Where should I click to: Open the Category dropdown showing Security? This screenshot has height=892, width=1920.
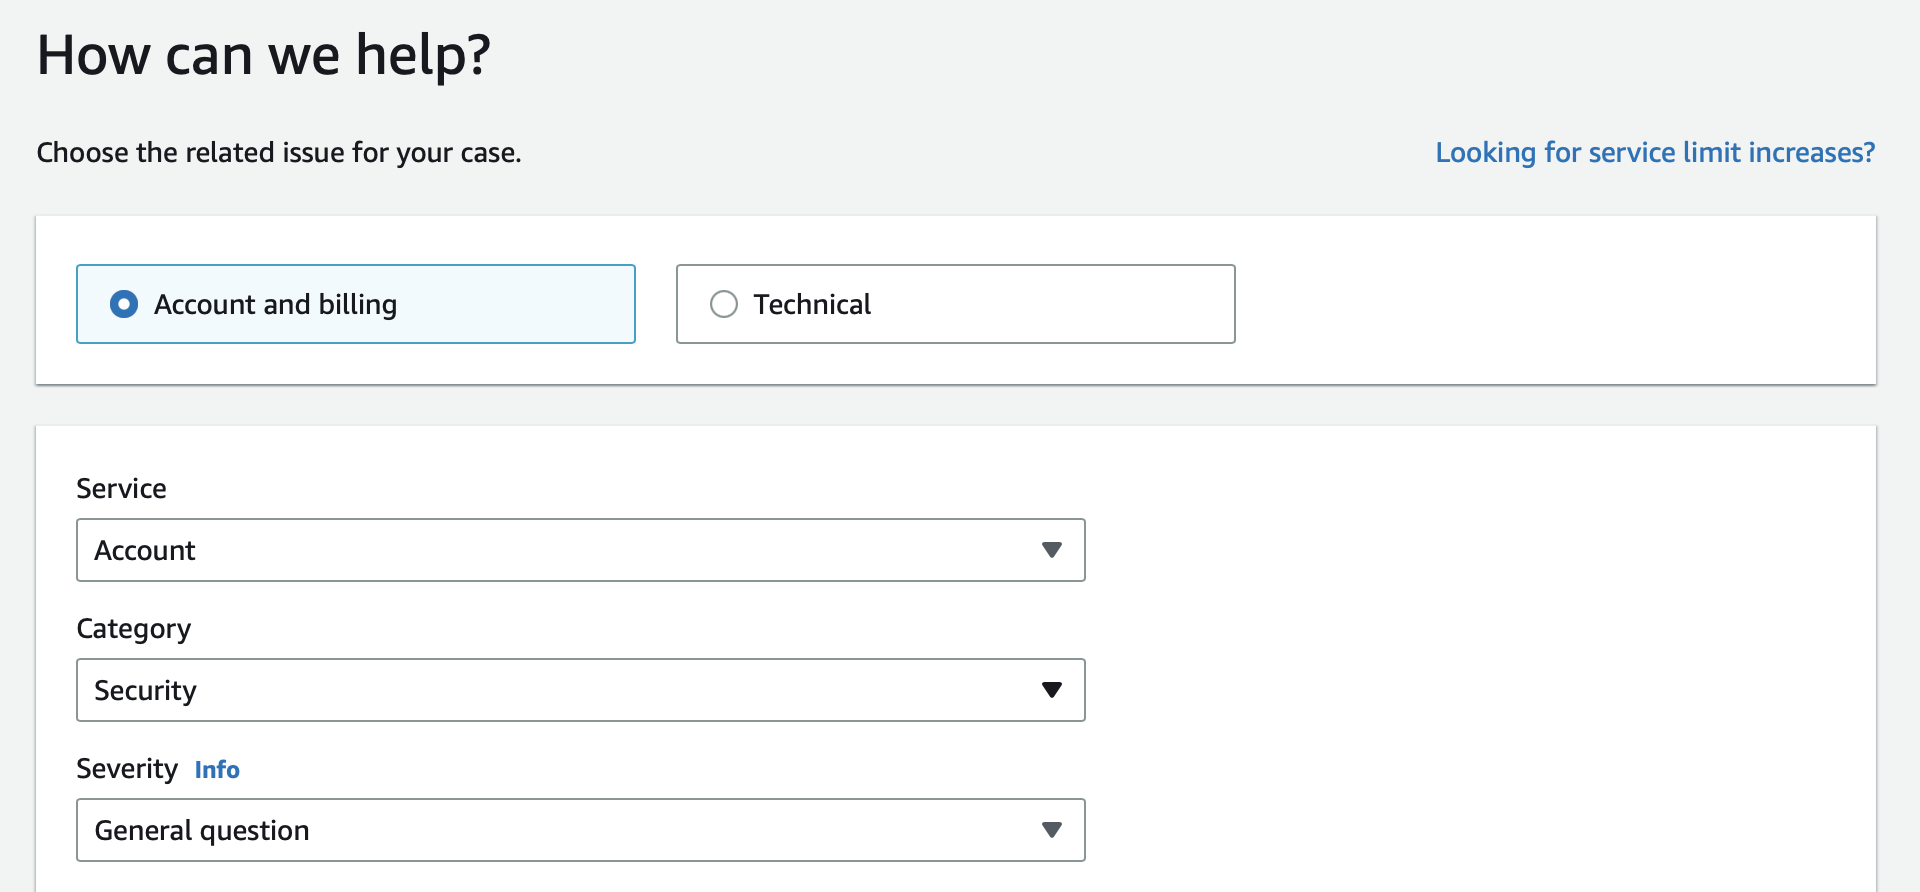tap(581, 690)
